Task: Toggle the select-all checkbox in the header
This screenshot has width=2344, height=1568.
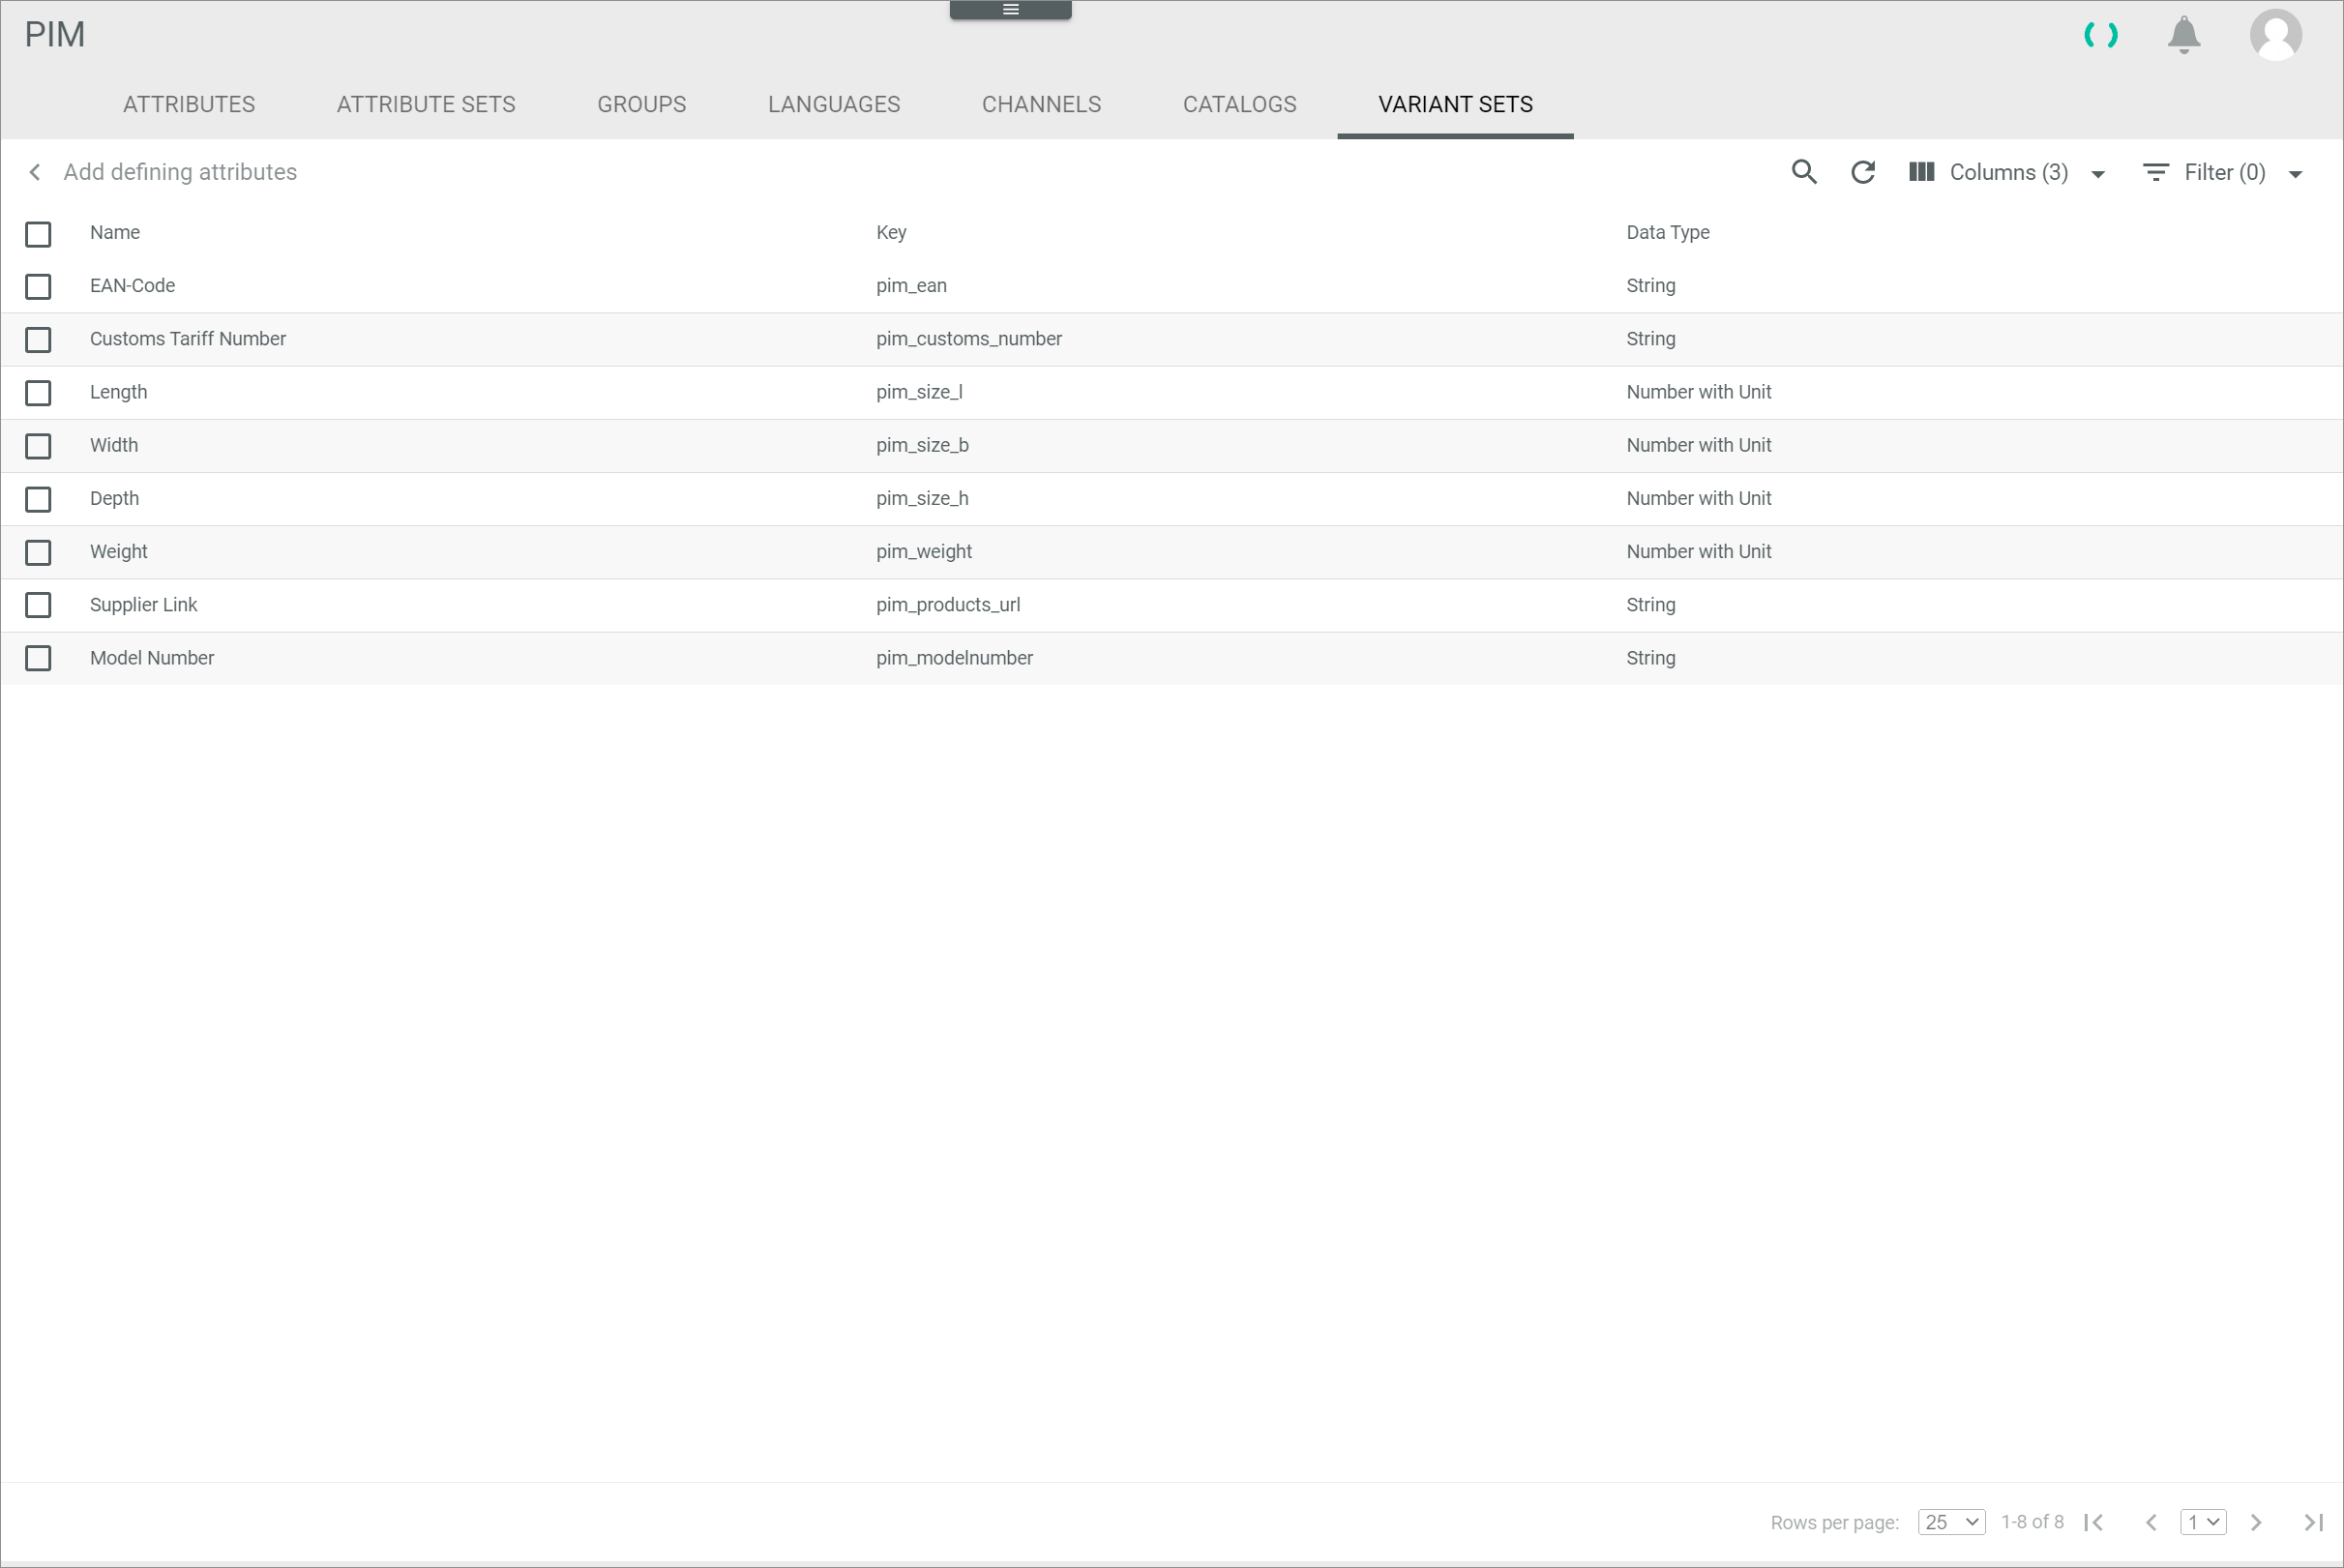Action: click(x=38, y=234)
